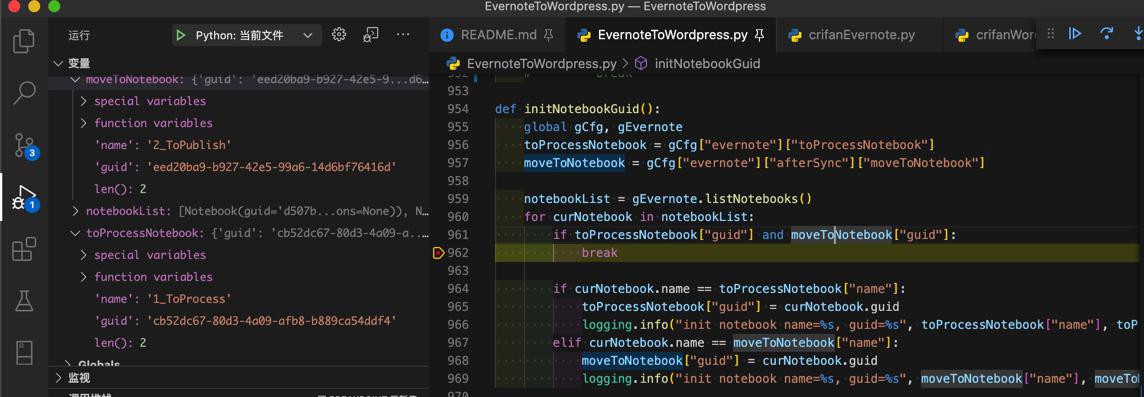1144x397 pixels.
Task: Open Run and Debug view icon
Action: tap(25, 198)
